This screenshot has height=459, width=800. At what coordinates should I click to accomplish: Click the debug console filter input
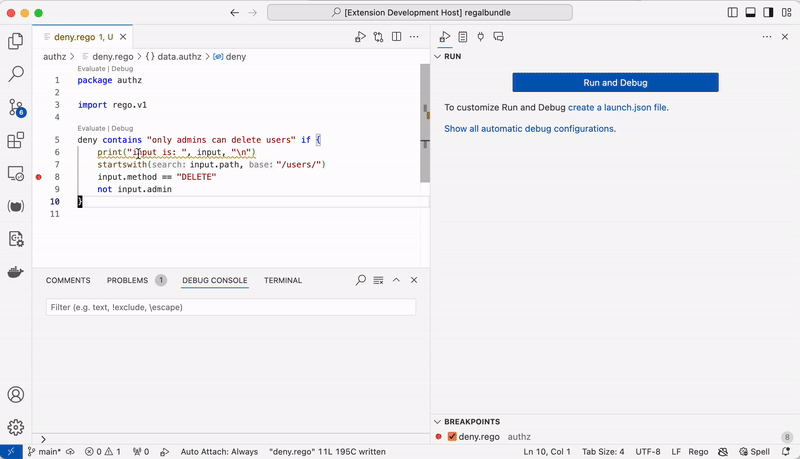230,308
